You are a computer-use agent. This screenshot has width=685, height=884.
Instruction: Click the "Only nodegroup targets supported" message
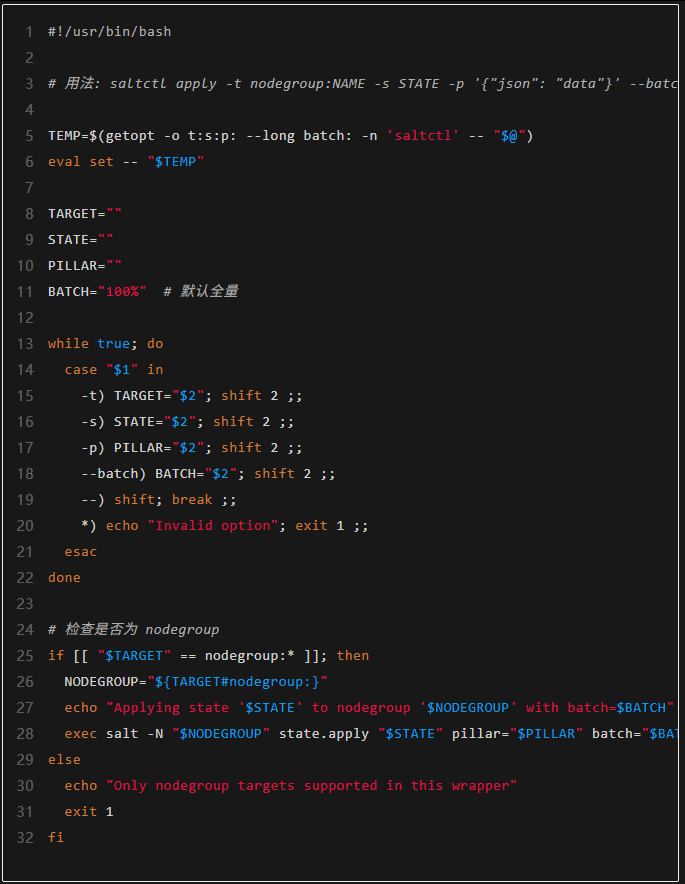[x=311, y=786]
